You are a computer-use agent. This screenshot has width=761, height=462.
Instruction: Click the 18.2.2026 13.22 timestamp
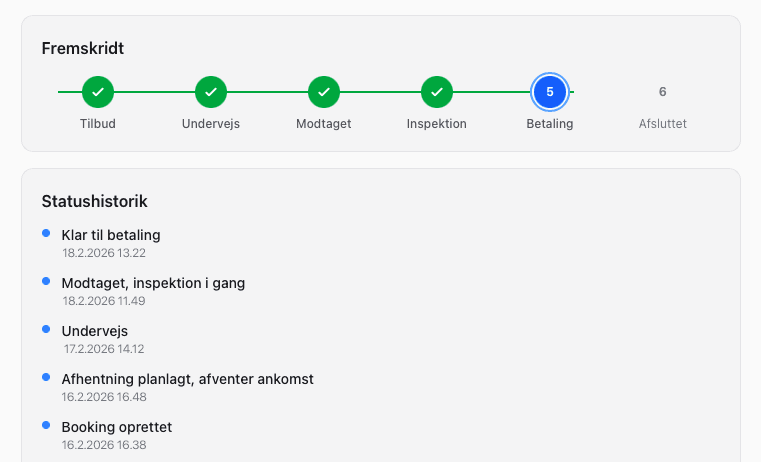coord(104,253)
